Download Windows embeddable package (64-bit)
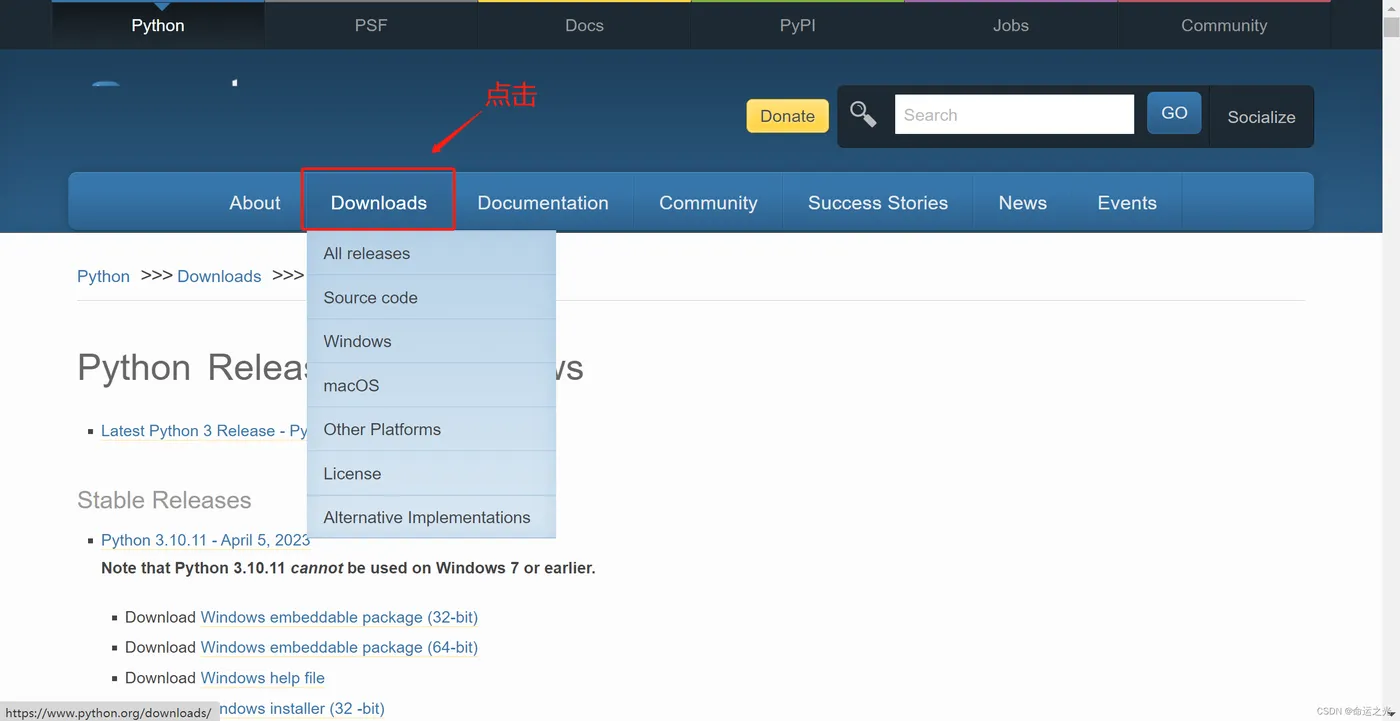The width and height of the screenshot is (1400, 721). 339,647
